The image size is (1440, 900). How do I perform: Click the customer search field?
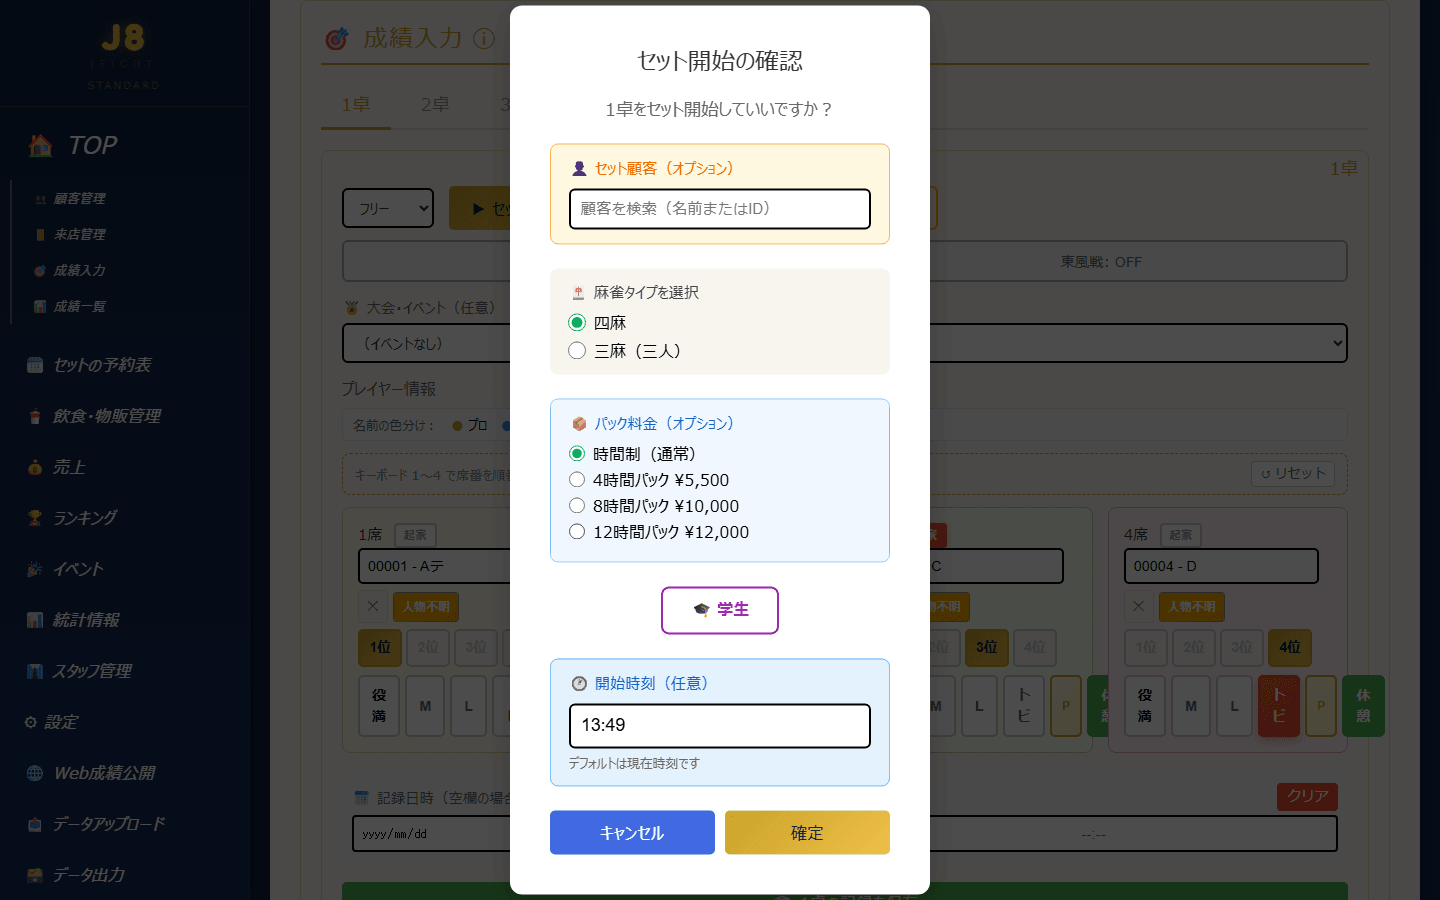(x=720, y=209)
